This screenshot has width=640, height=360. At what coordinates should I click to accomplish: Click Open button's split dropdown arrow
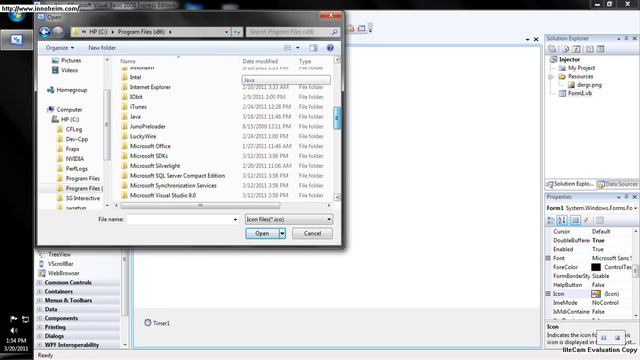point(282,233)
